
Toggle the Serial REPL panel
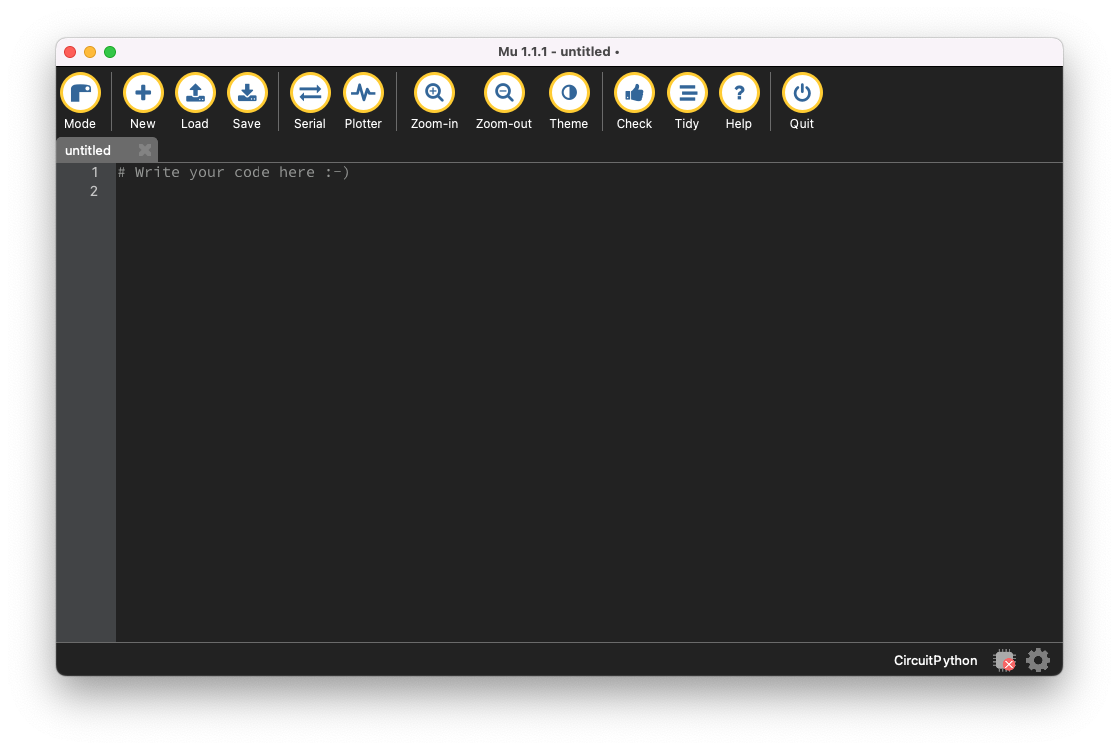click(x=309, y=92)
